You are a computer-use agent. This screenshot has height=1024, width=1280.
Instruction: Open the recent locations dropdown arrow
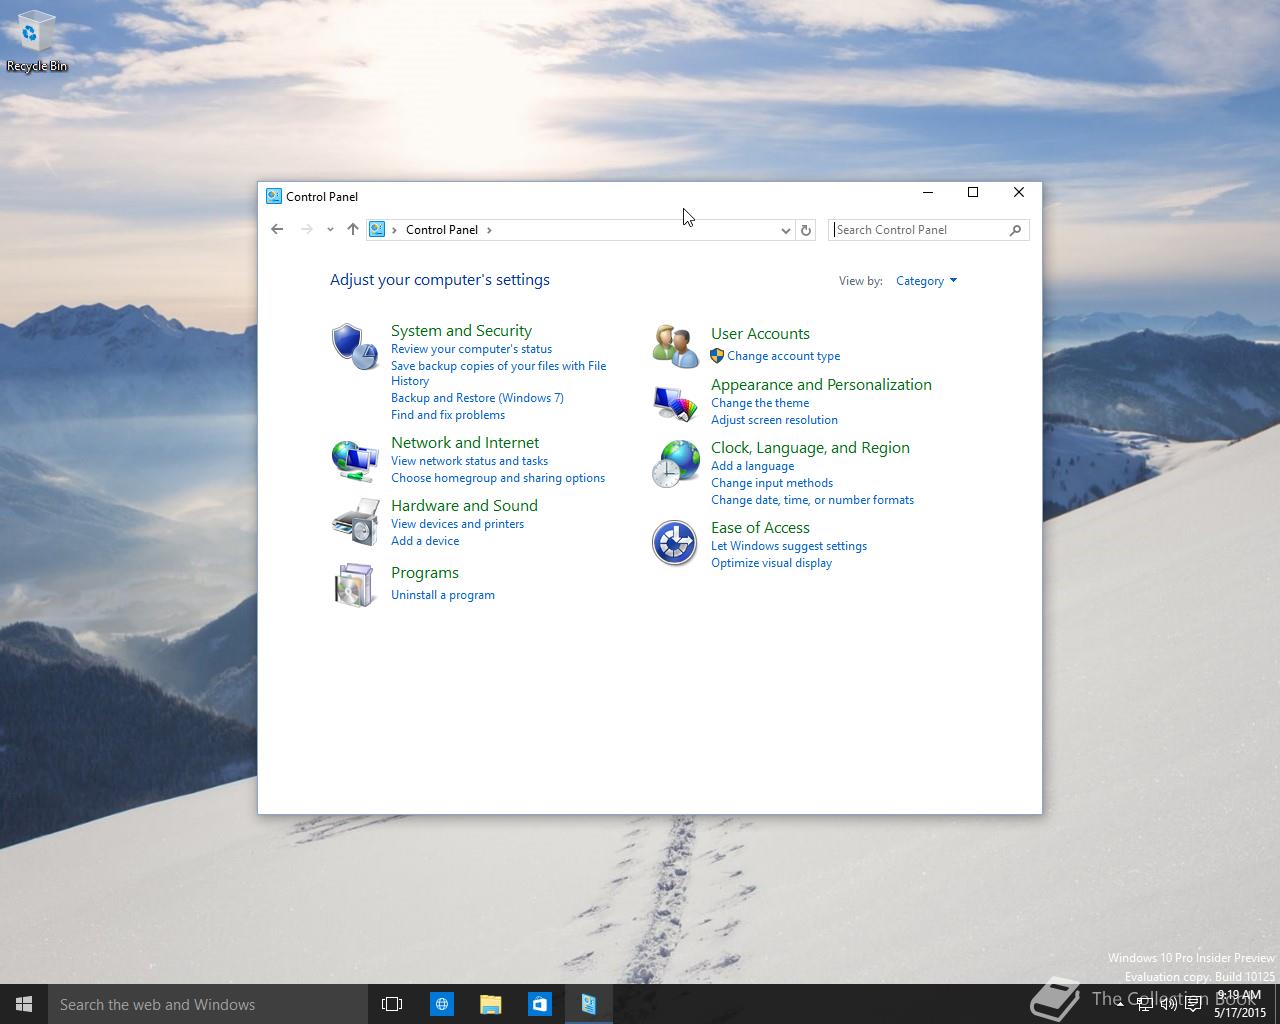[330, 229]
